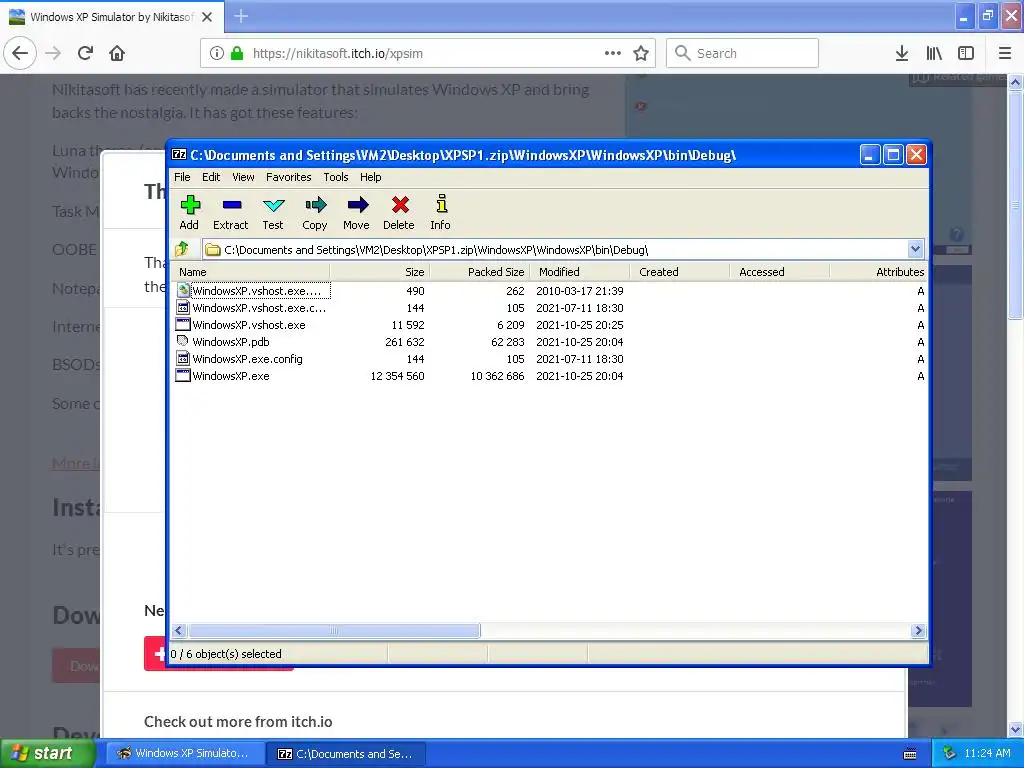Click the 2010-03-17 21:39 modified date
1024x768 pixels.
(579, 291)
